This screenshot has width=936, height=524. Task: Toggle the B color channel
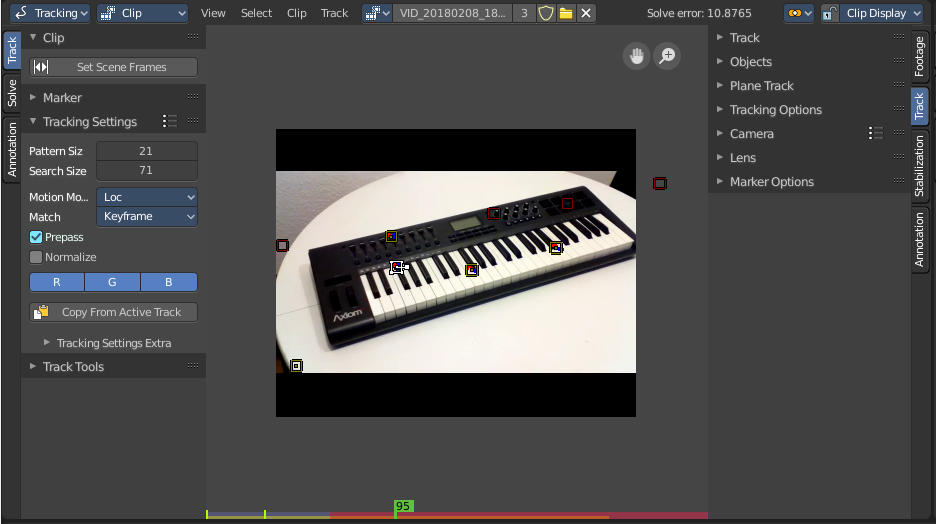169,282
